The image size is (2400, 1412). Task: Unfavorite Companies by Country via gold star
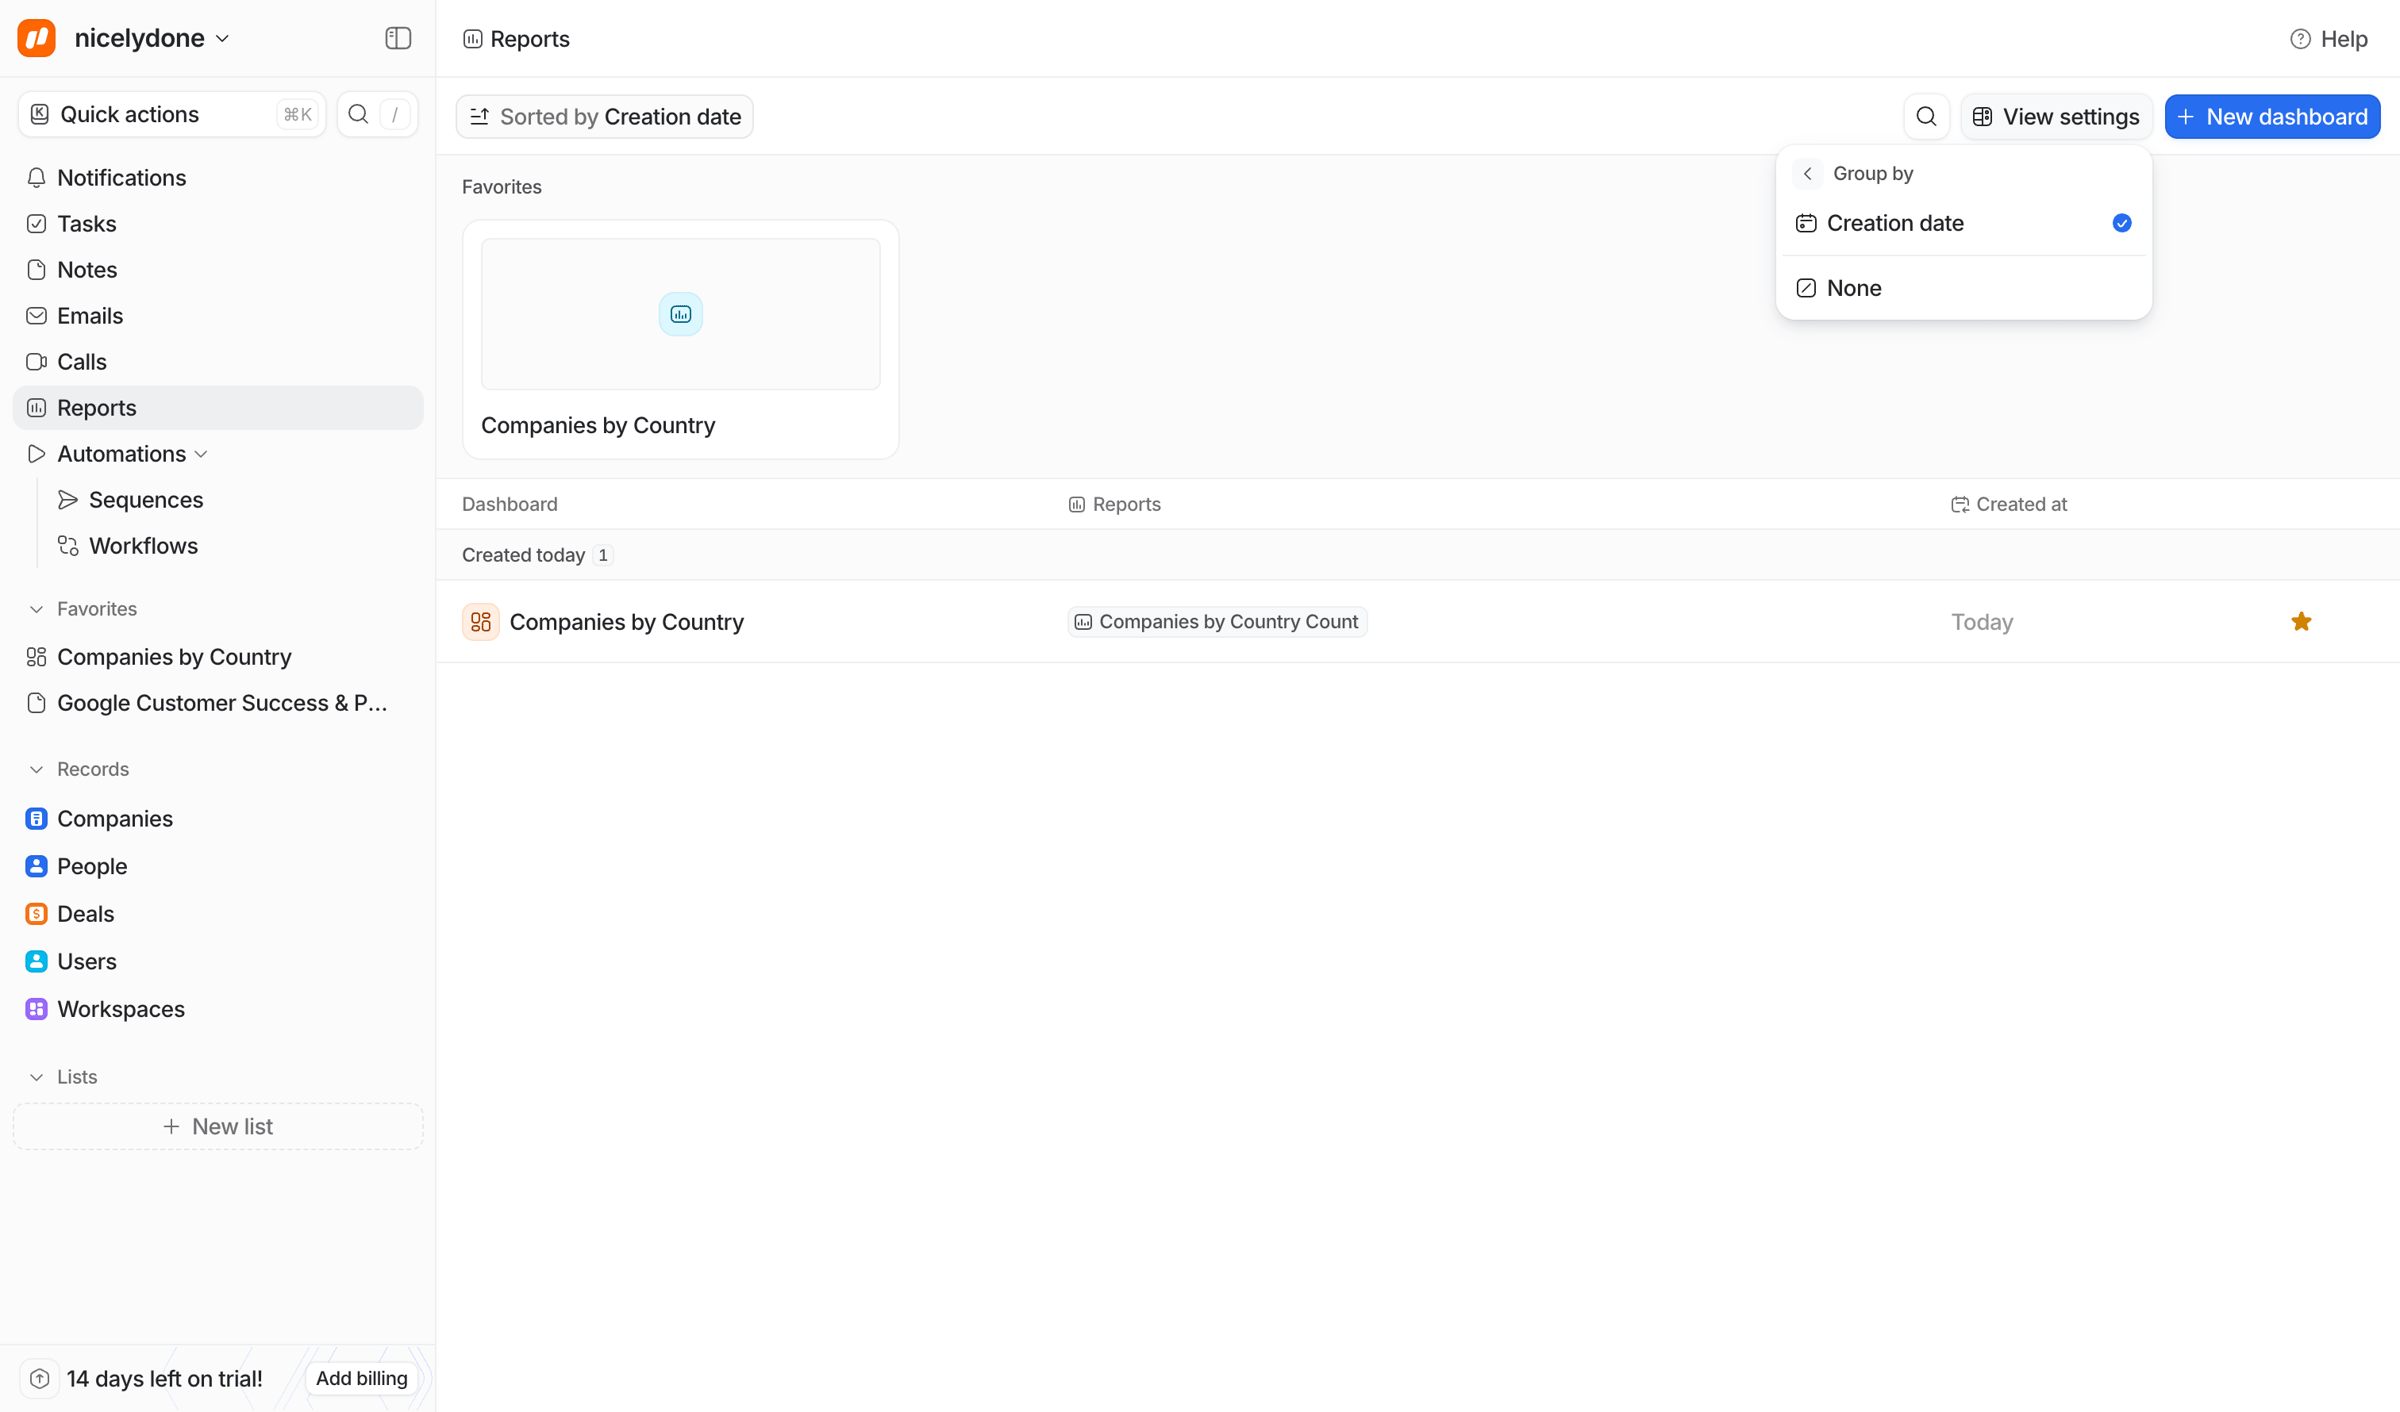click(2301, 622)
